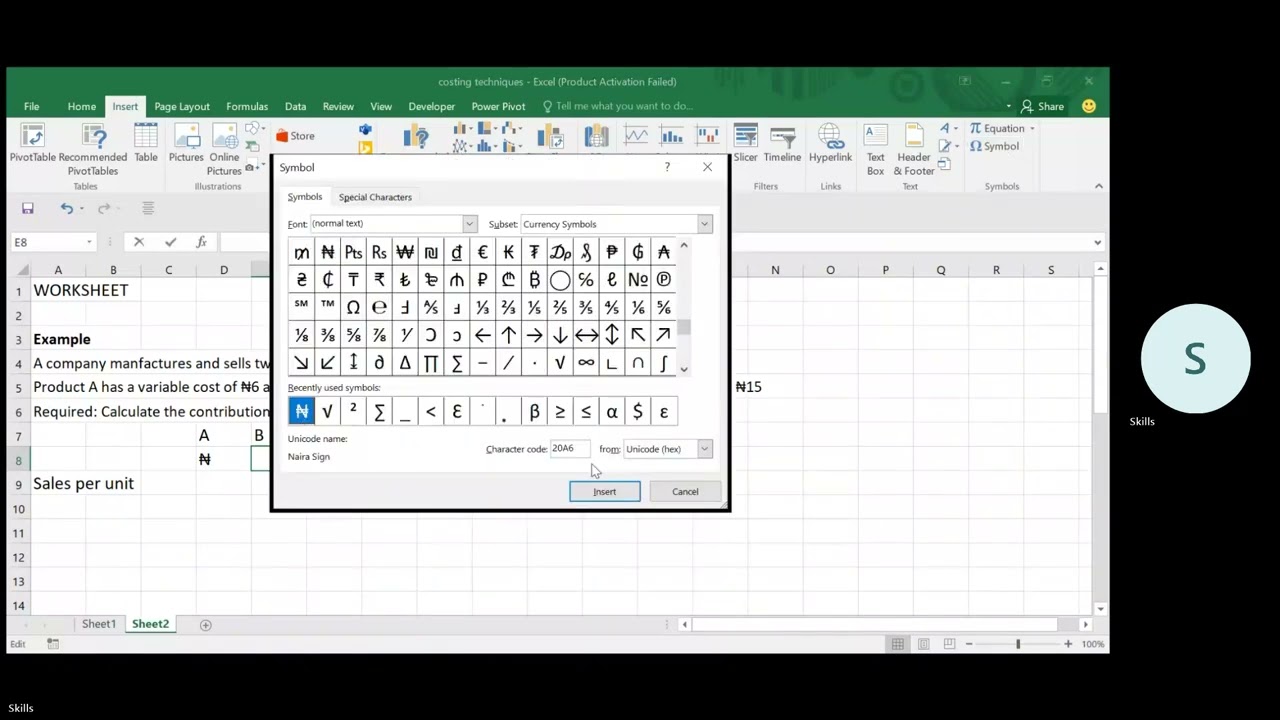The height and width of the screenshot is (720, 1280).
Task: Click the Recommended PivotTables icon
Action: (93, 150)
